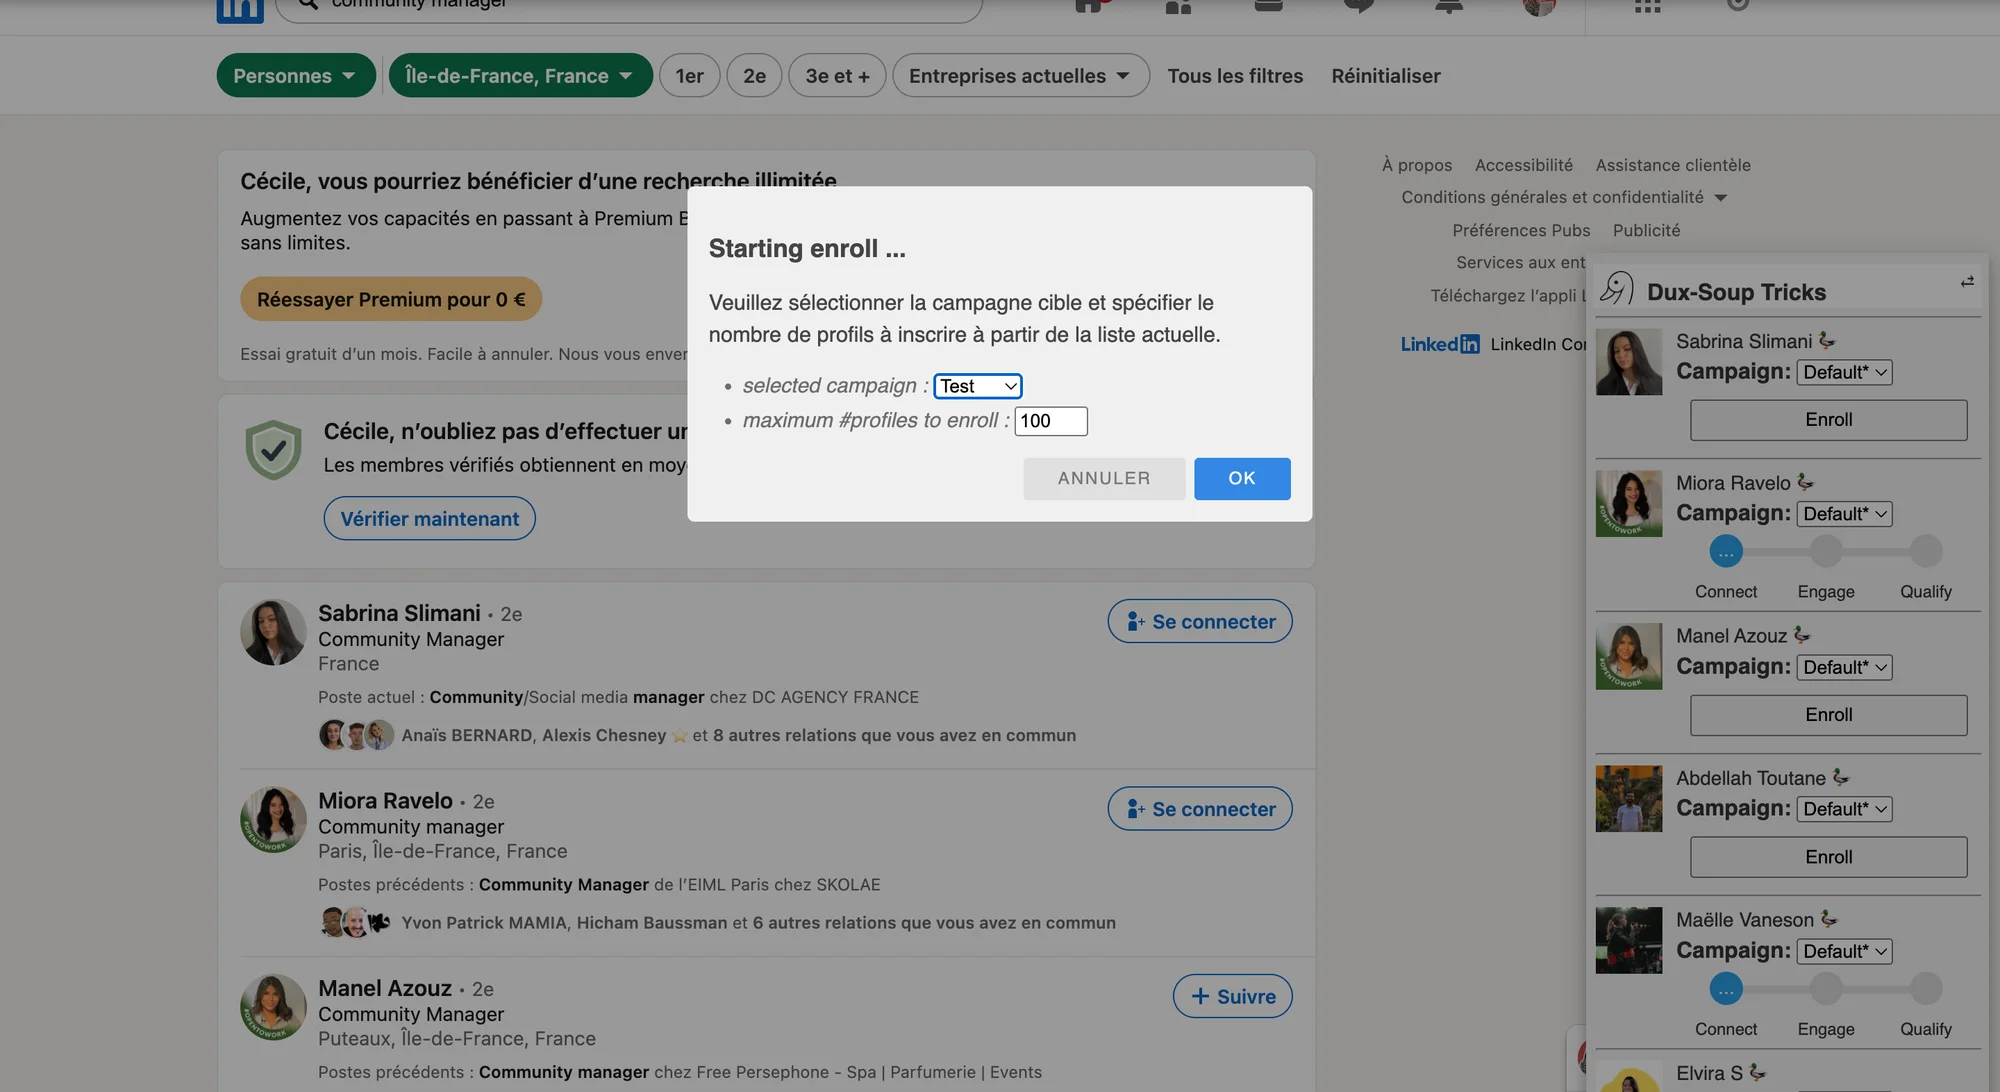Screen dimensions: 2000x1092
Task: Open the Préférences Pubs link
Action: pyautogui.click(x=1521, y=230)
